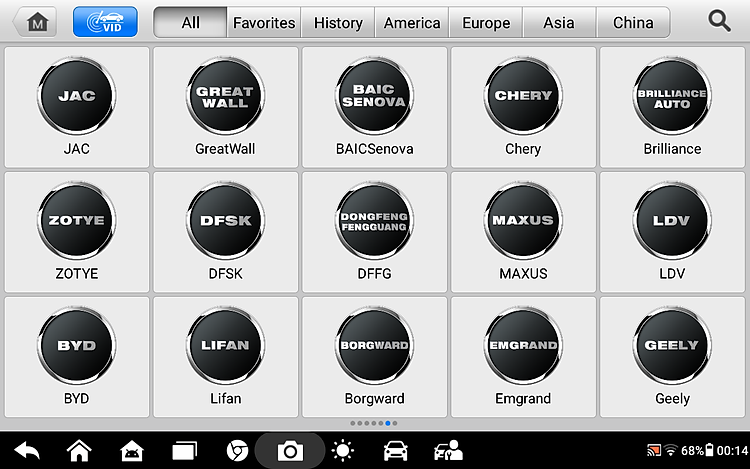Viewport: 750px width, 469px height.
Task: Switch to the Favorites tab
Action: [264, 22]
